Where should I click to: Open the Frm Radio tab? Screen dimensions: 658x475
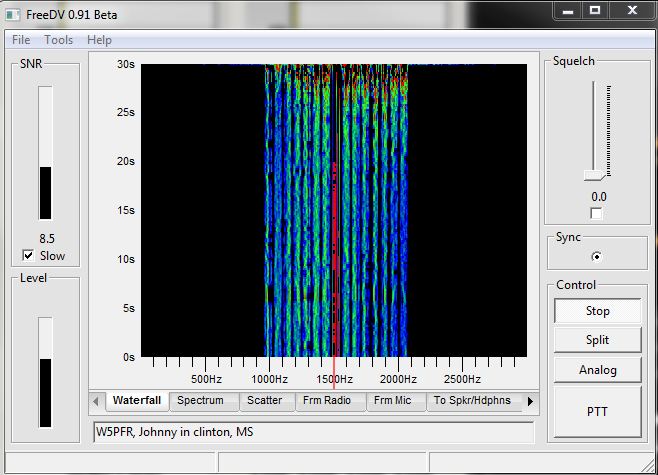(329, 401)
